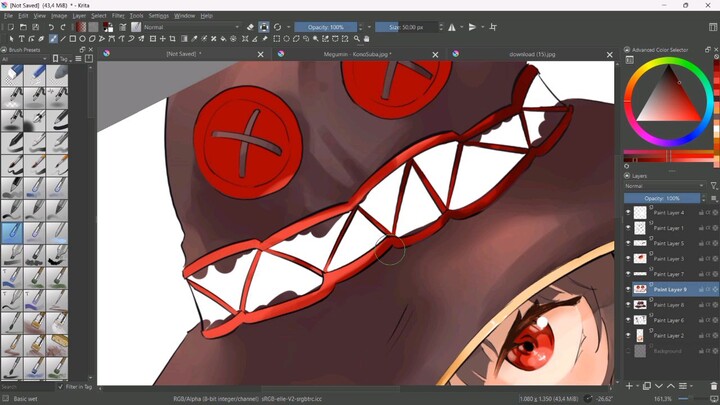Click the Reload Original Preset icon
This screenshot has height=405, width=720.
[277, 27]
